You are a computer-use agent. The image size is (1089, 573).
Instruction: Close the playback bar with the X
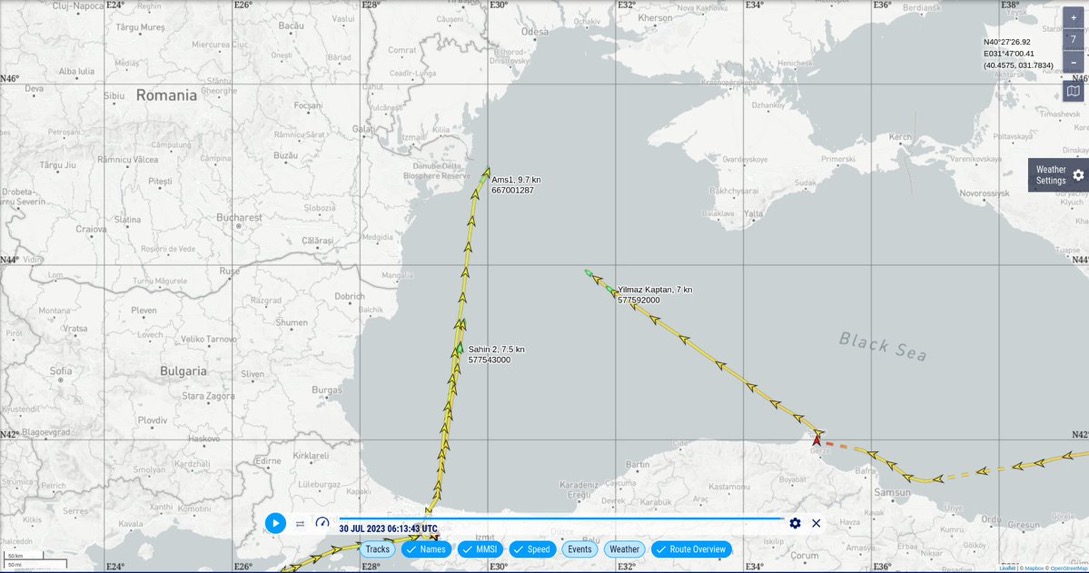[816, 523]
